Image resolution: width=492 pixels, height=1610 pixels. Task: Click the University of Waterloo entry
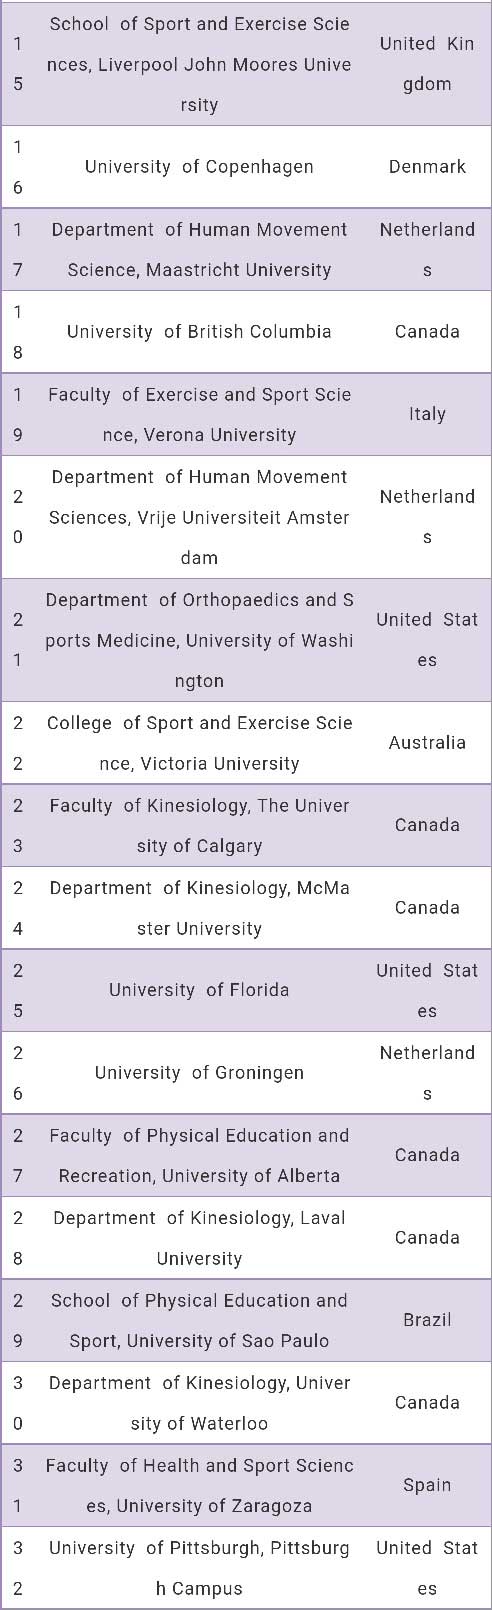199,1403
